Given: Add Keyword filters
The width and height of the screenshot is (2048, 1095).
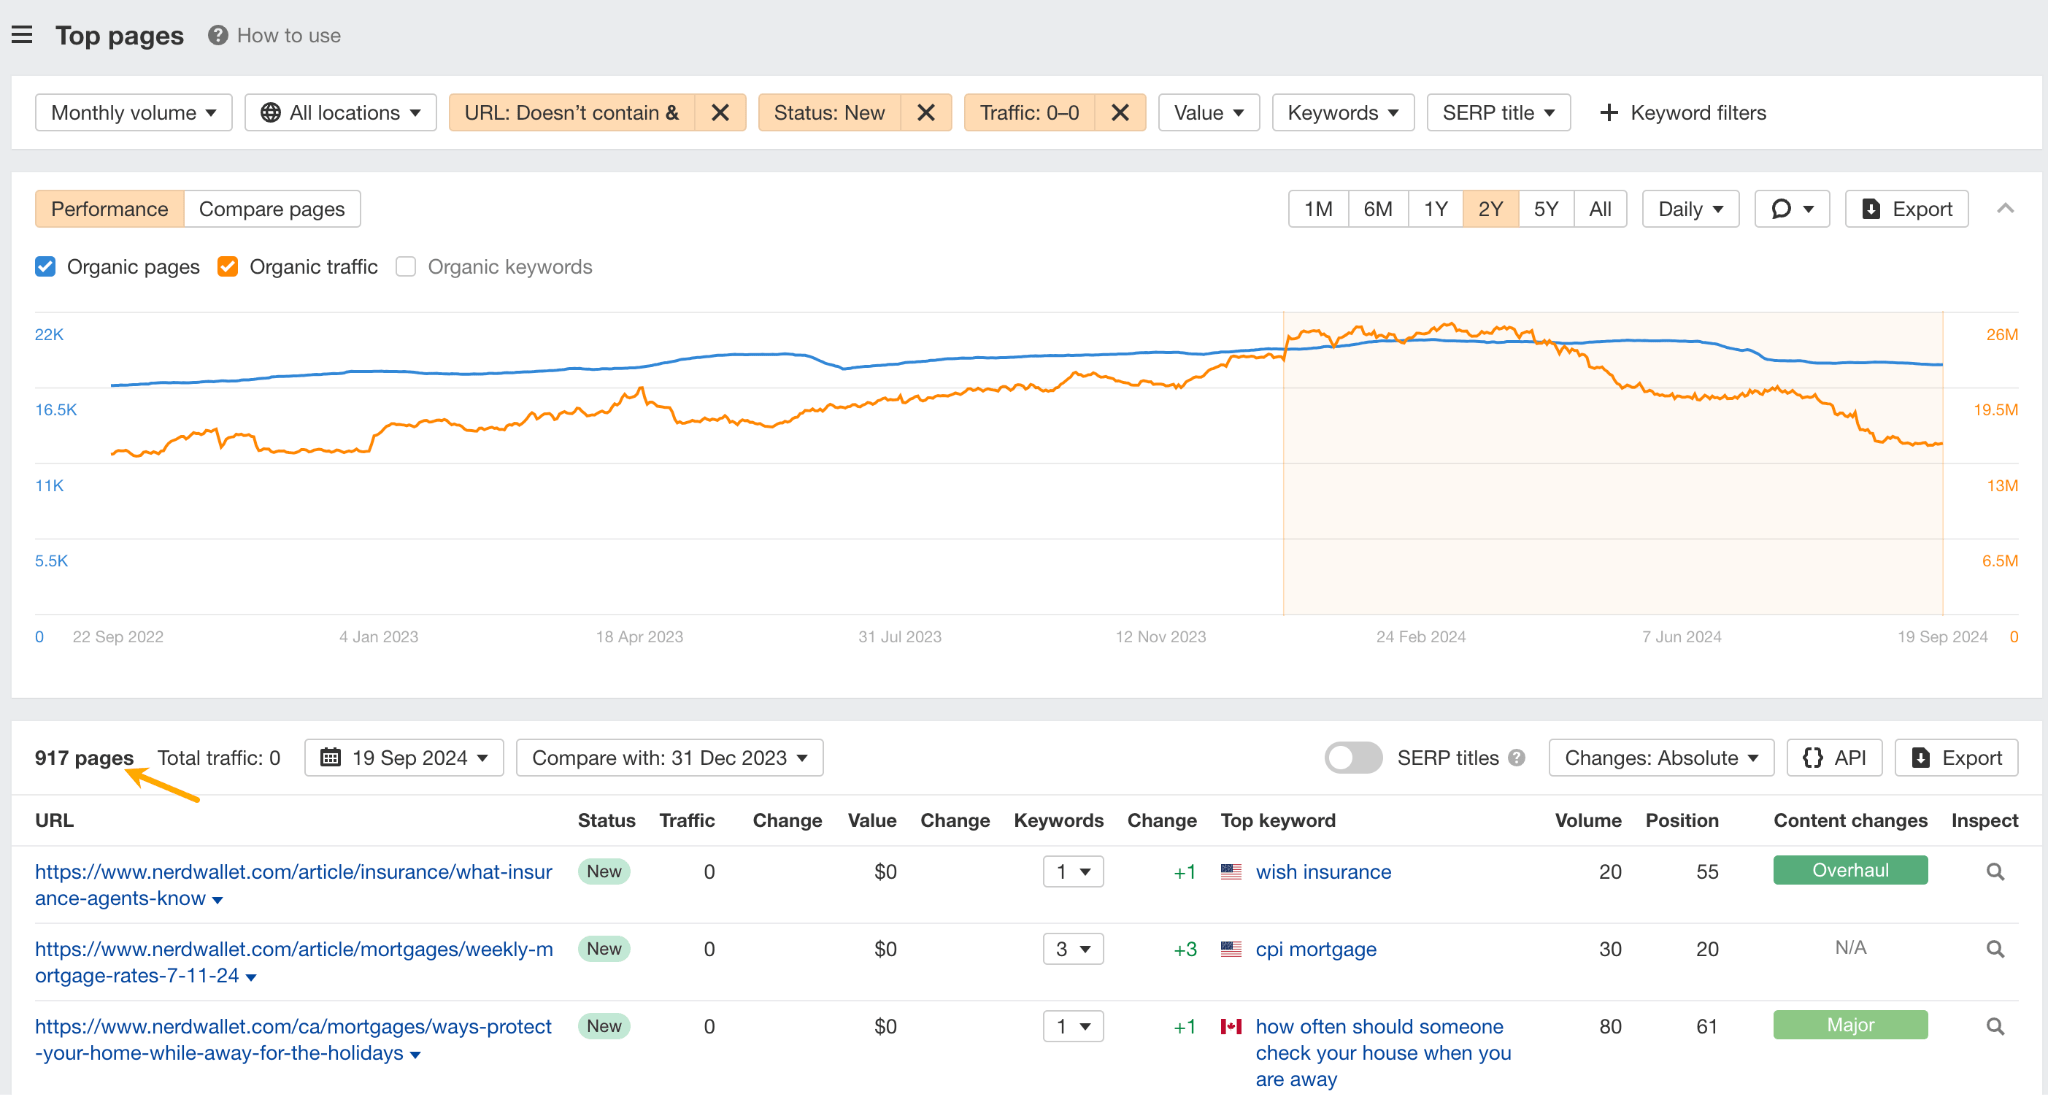Looking at the screenshot, I should 1683,113.
